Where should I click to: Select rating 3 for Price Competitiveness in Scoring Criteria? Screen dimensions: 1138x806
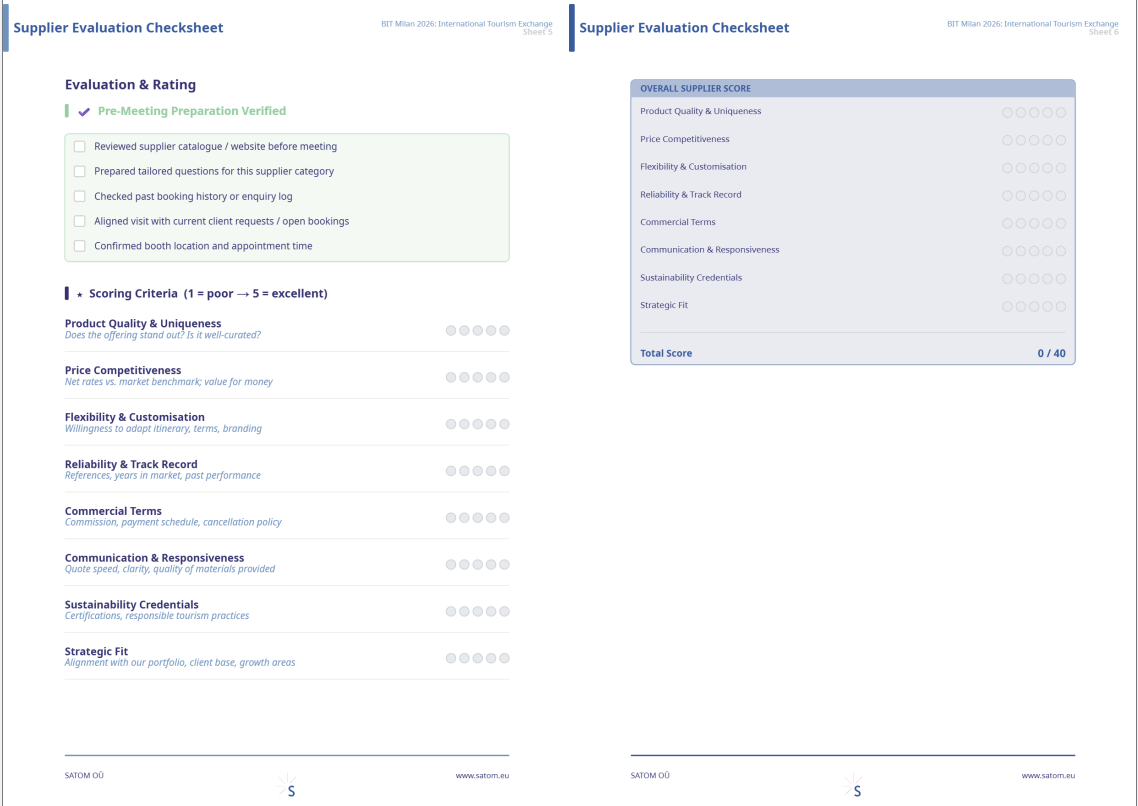[478, 377]
